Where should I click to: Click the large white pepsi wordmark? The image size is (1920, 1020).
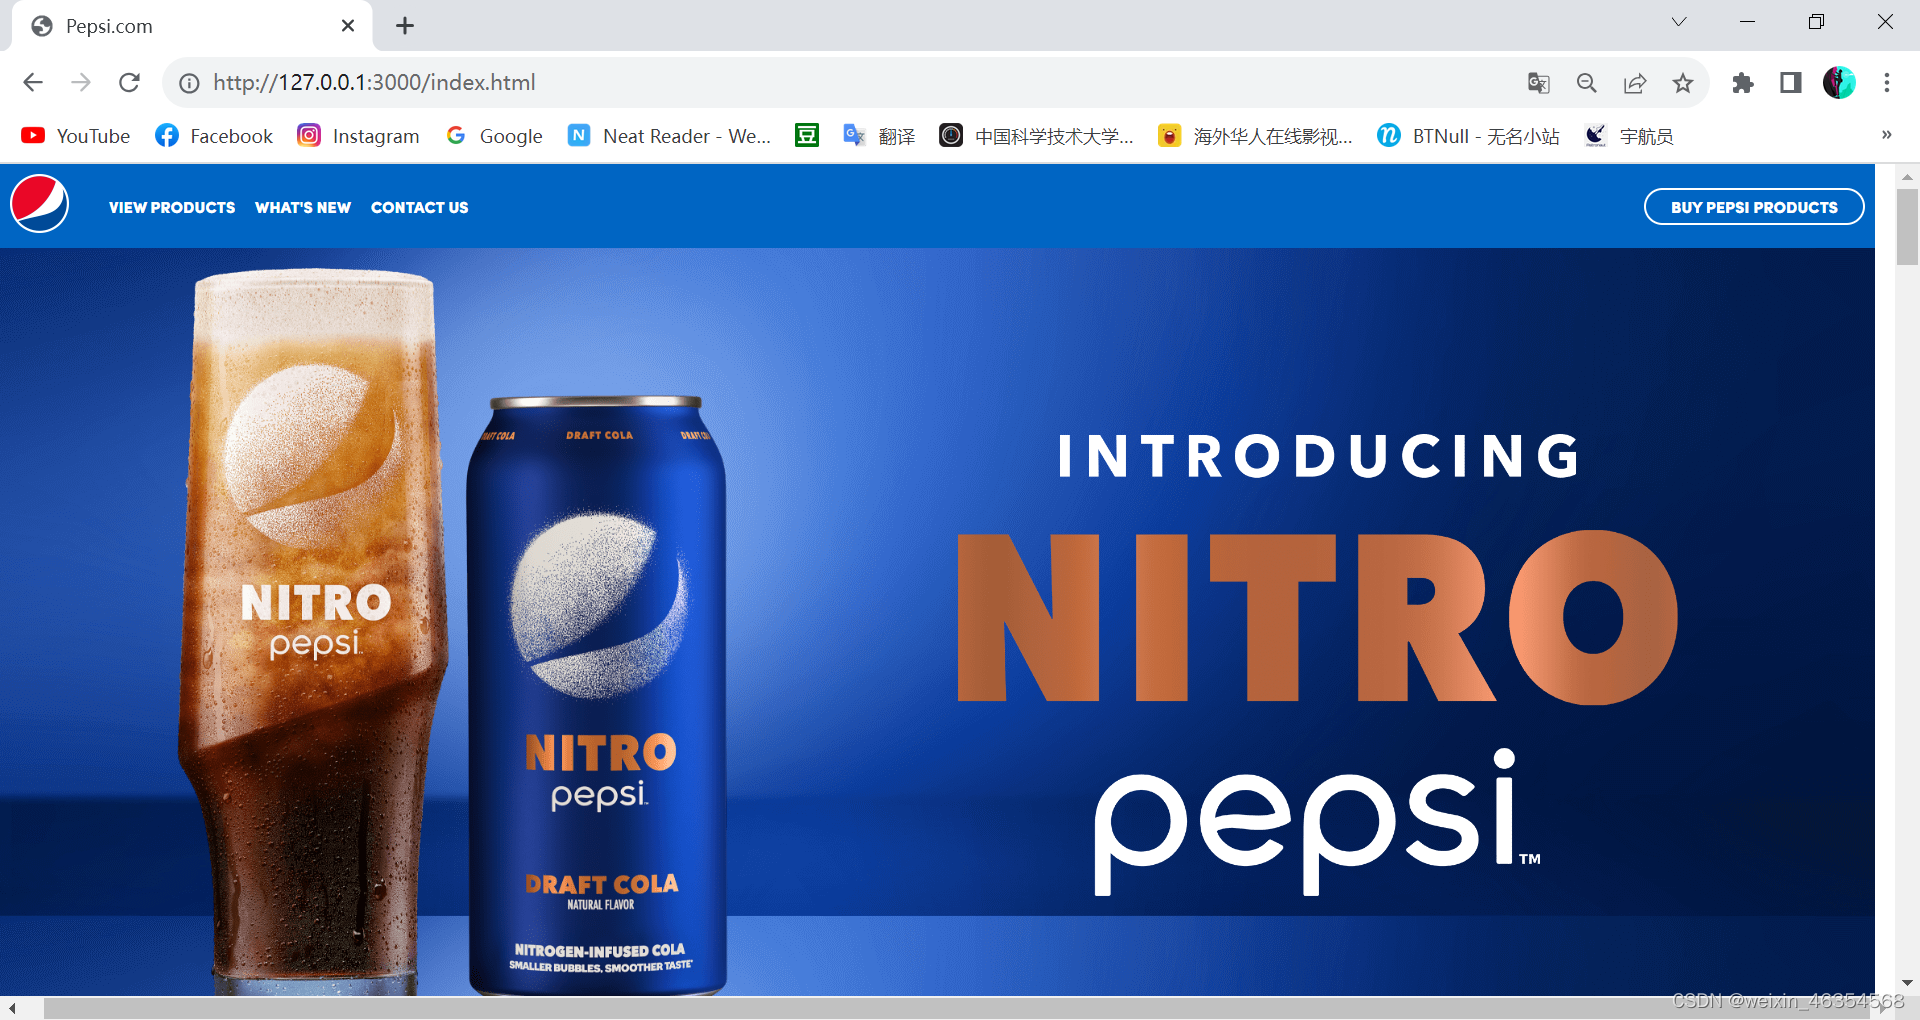[1318, 822]
